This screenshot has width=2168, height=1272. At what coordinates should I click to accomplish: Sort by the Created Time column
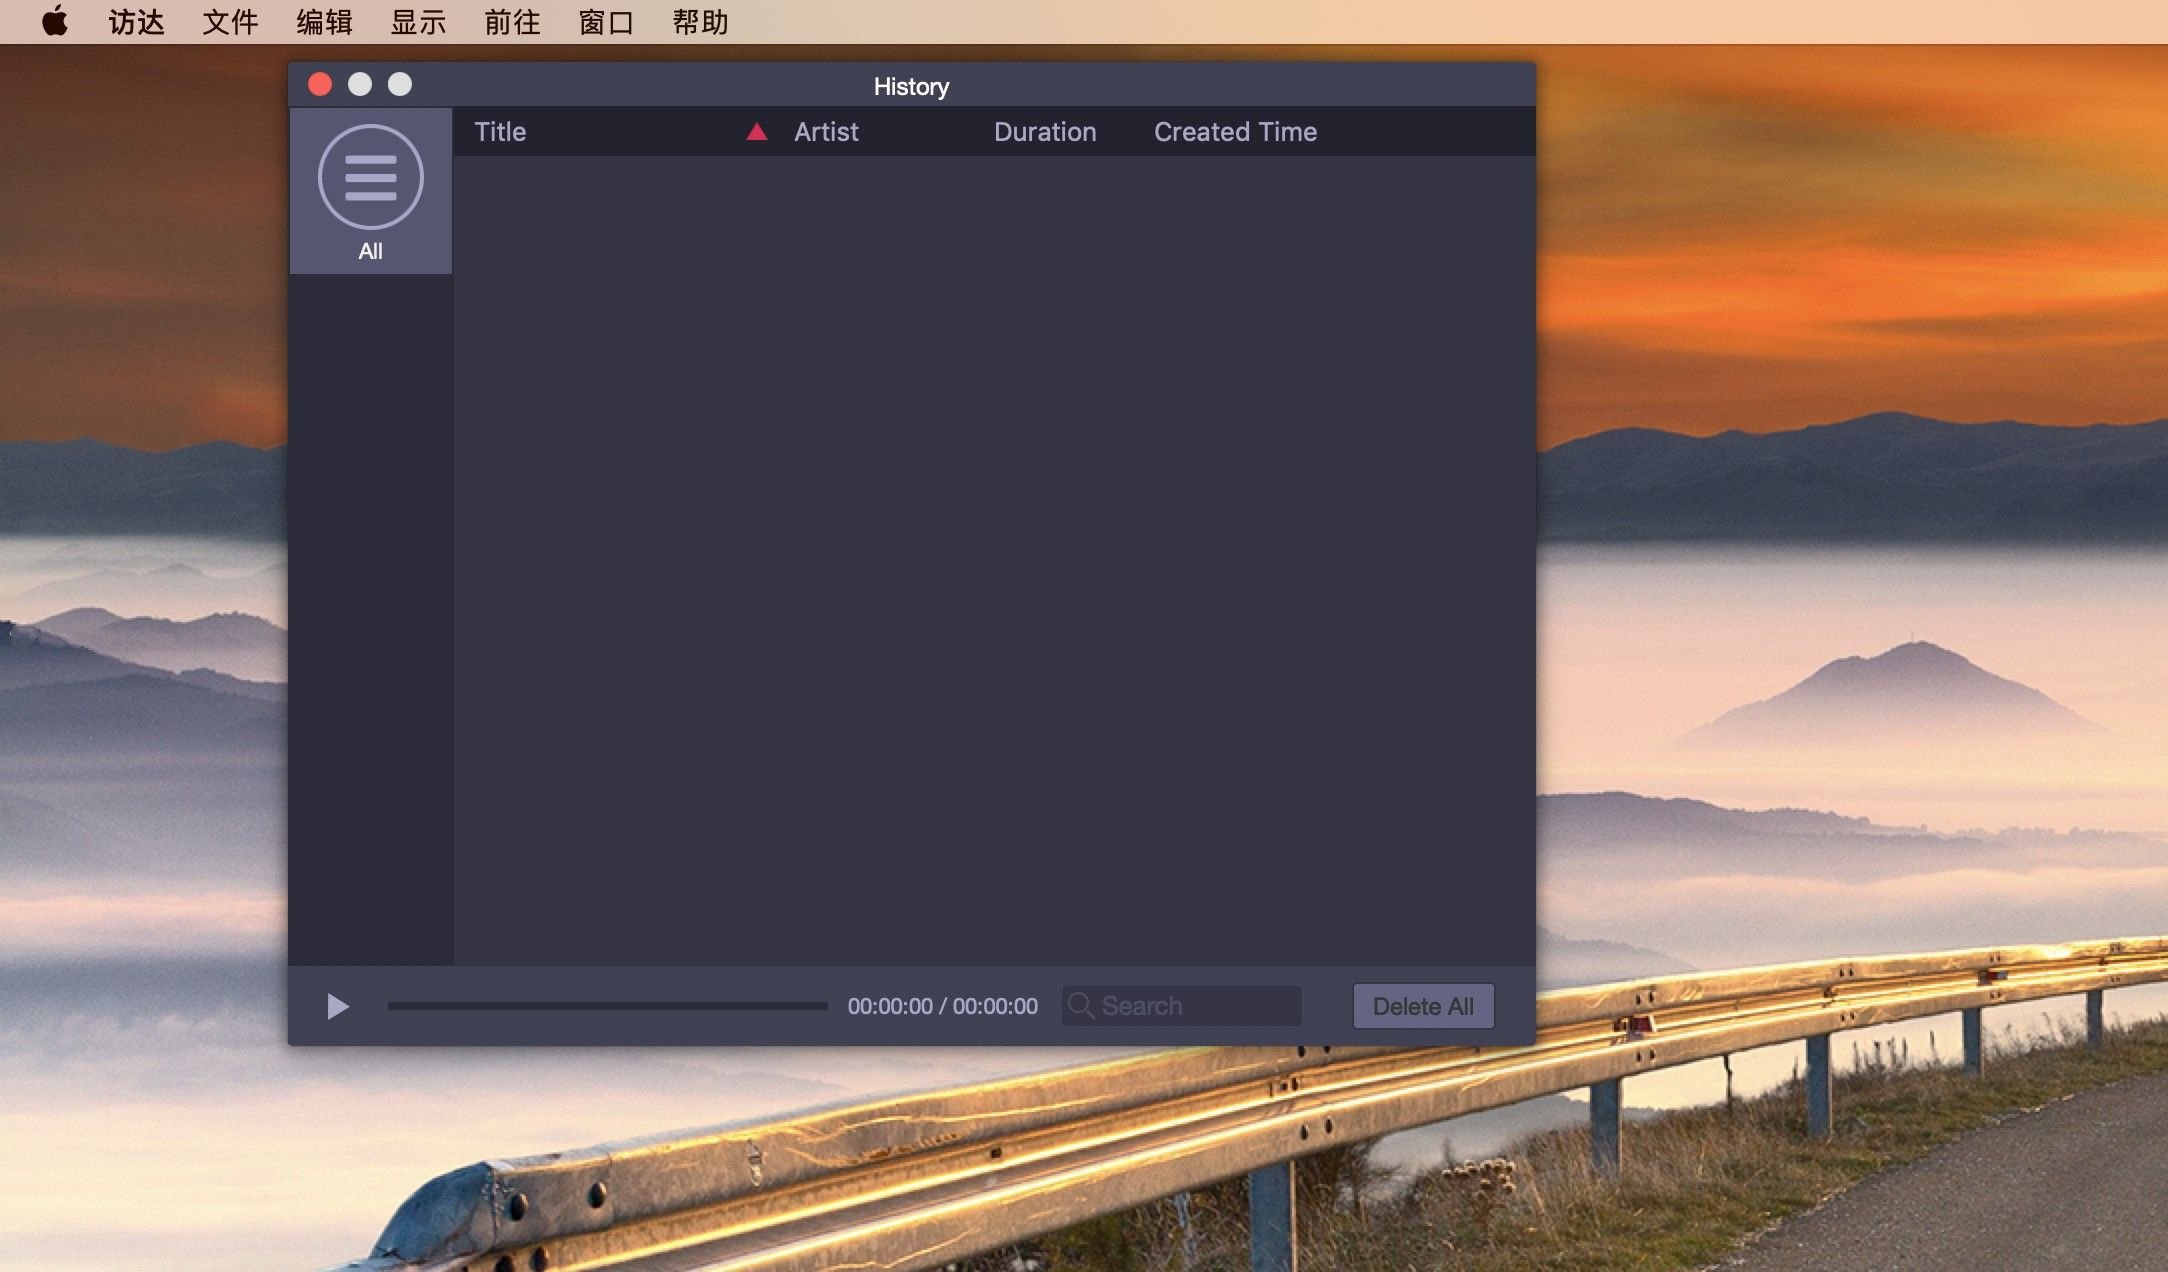(x=1235, y=132)
